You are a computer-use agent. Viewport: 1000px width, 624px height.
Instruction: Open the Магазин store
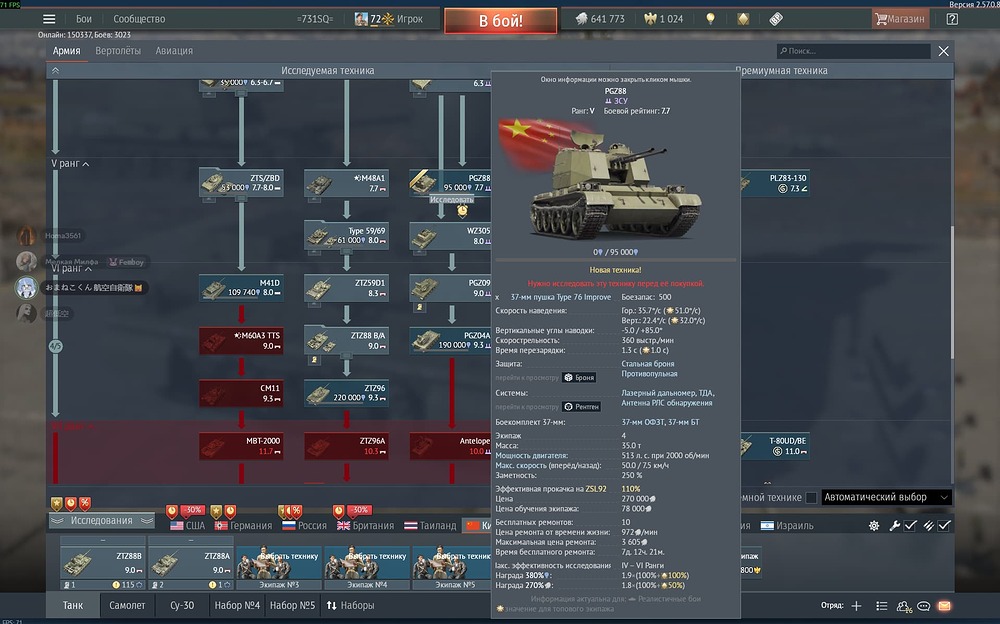(900, 19)
